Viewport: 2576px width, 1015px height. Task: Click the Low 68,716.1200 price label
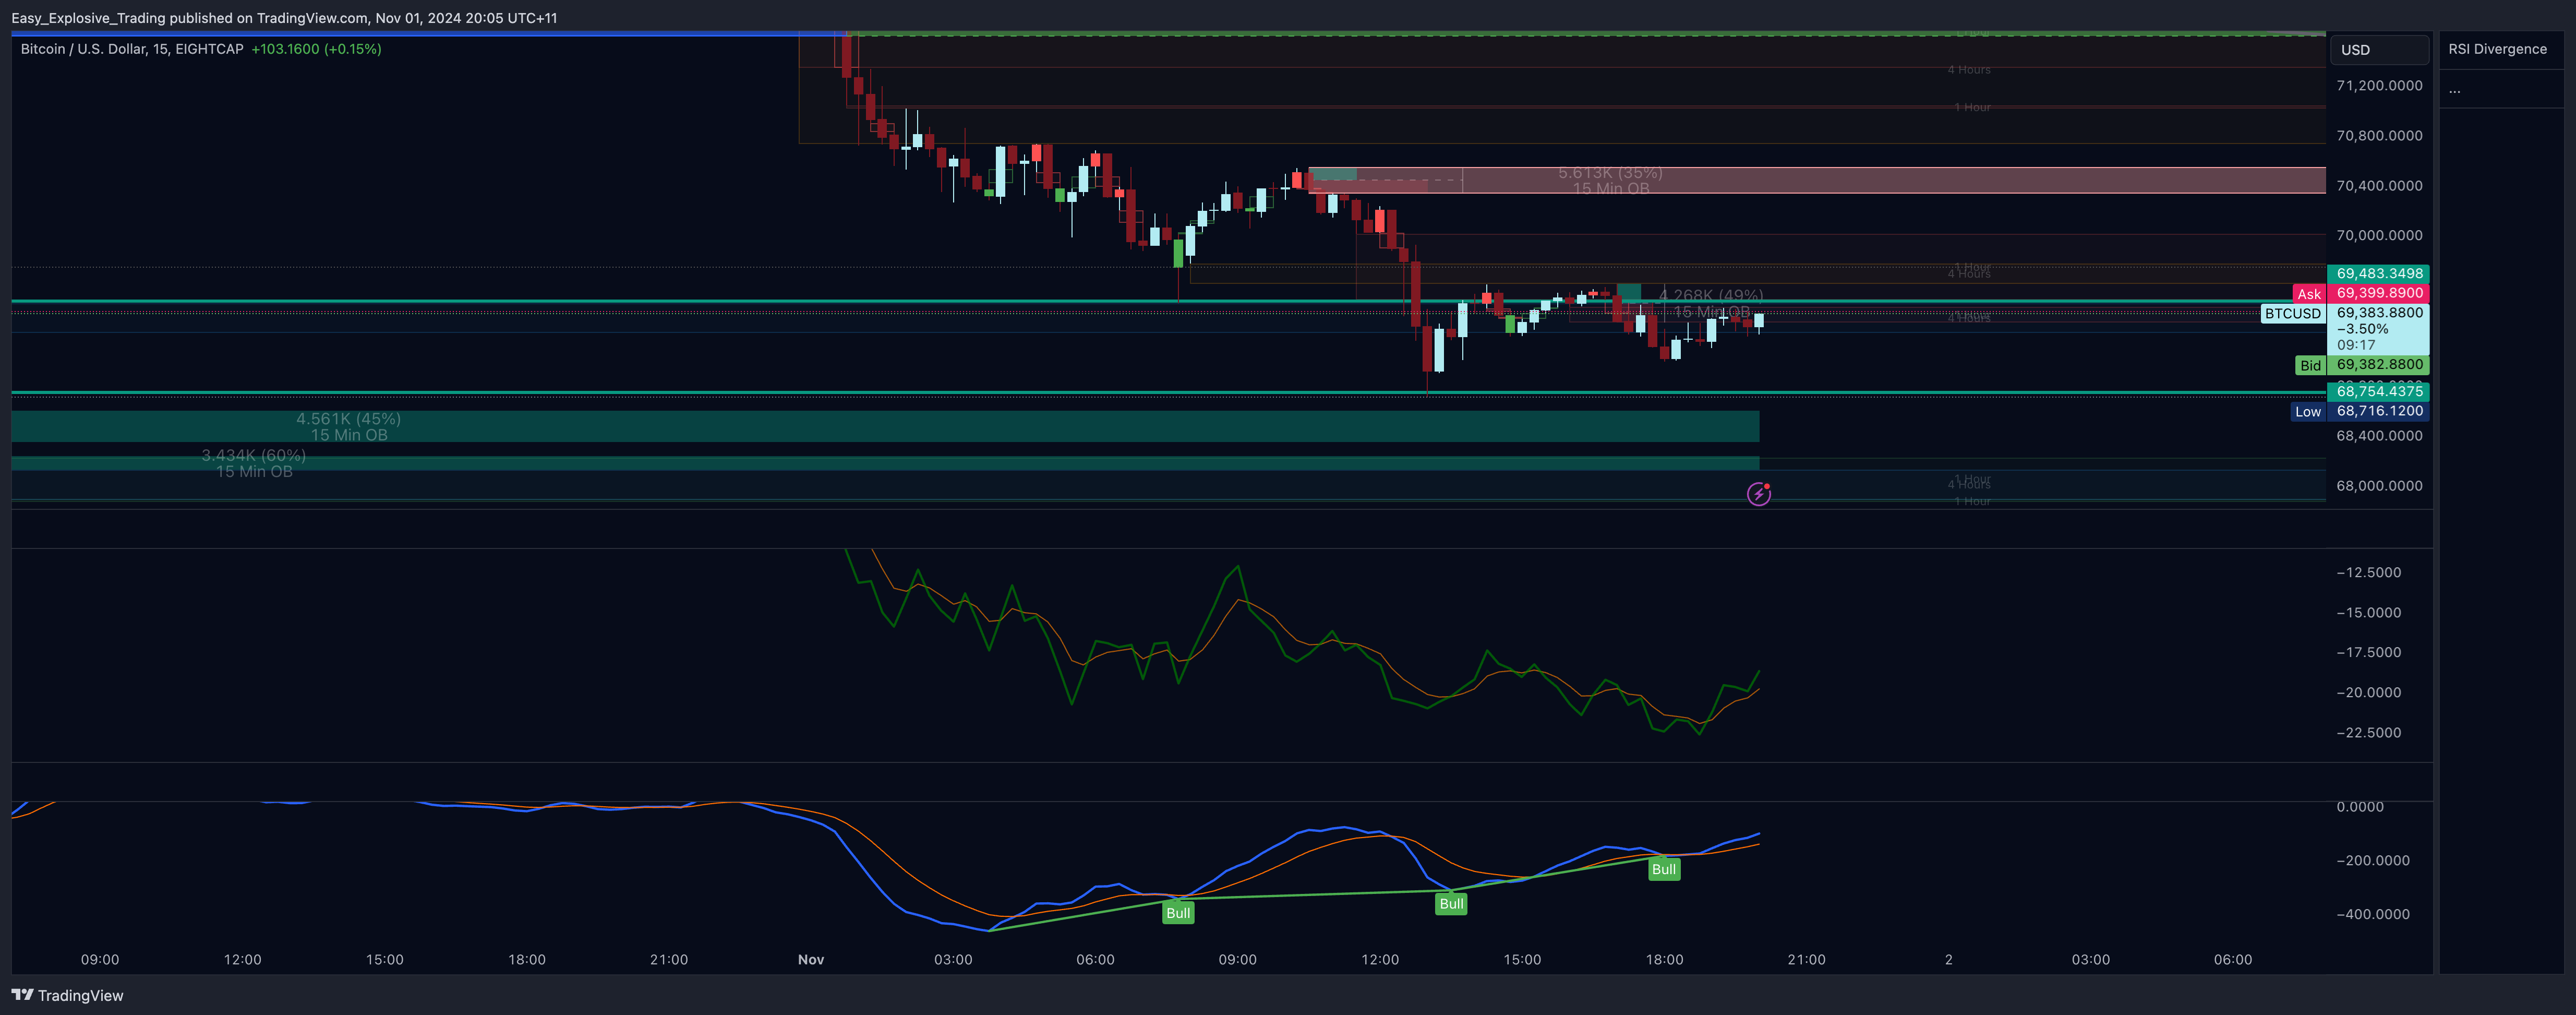click(2360, 411)
